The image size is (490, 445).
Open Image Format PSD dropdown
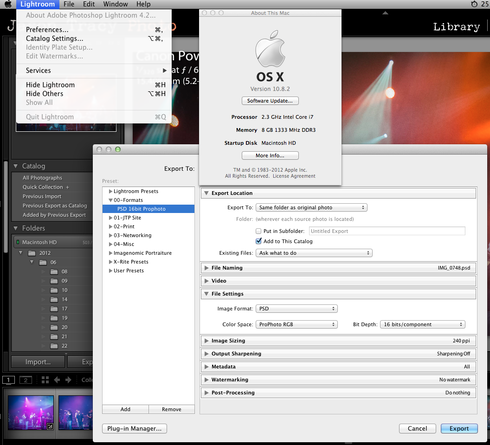[x=297, y=309]
